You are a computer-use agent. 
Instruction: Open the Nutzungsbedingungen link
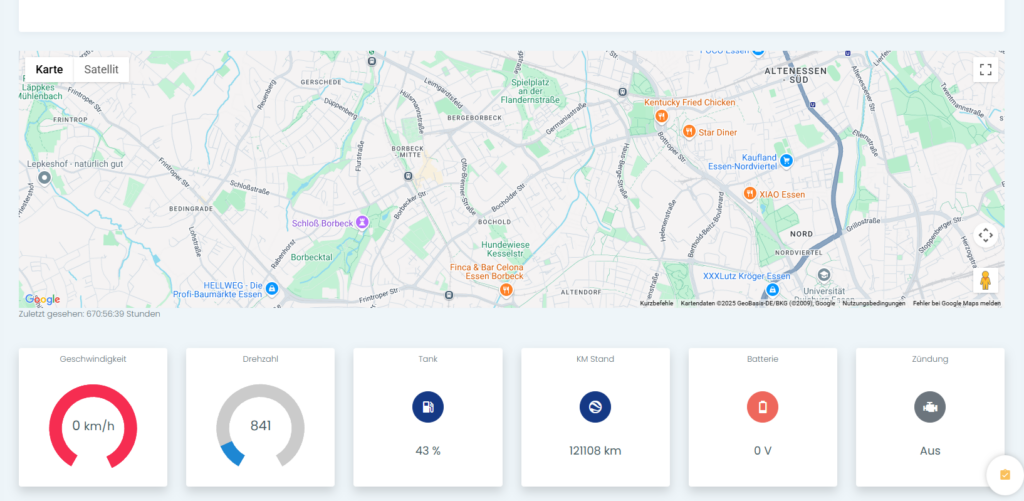pyautogui.click(x=873, y=303)
